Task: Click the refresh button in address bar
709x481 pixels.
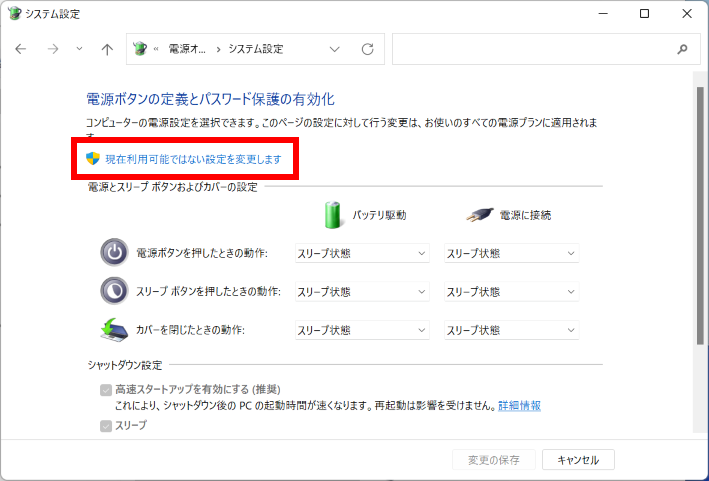Action: pyautogui.click(x=367, y=49)
